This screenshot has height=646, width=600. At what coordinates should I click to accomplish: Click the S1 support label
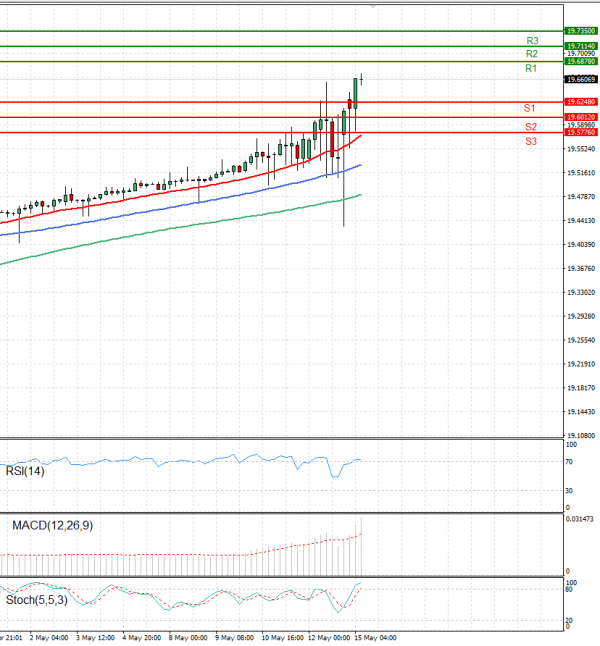(x=529, y=108)
